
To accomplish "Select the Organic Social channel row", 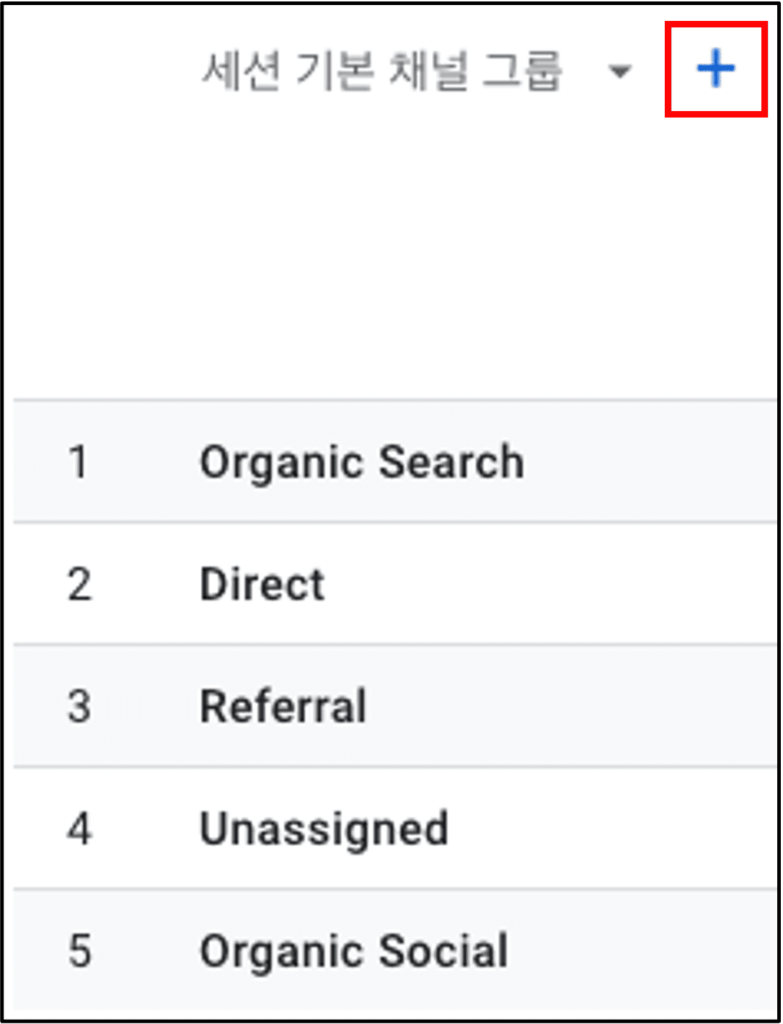I will point(395,950).
